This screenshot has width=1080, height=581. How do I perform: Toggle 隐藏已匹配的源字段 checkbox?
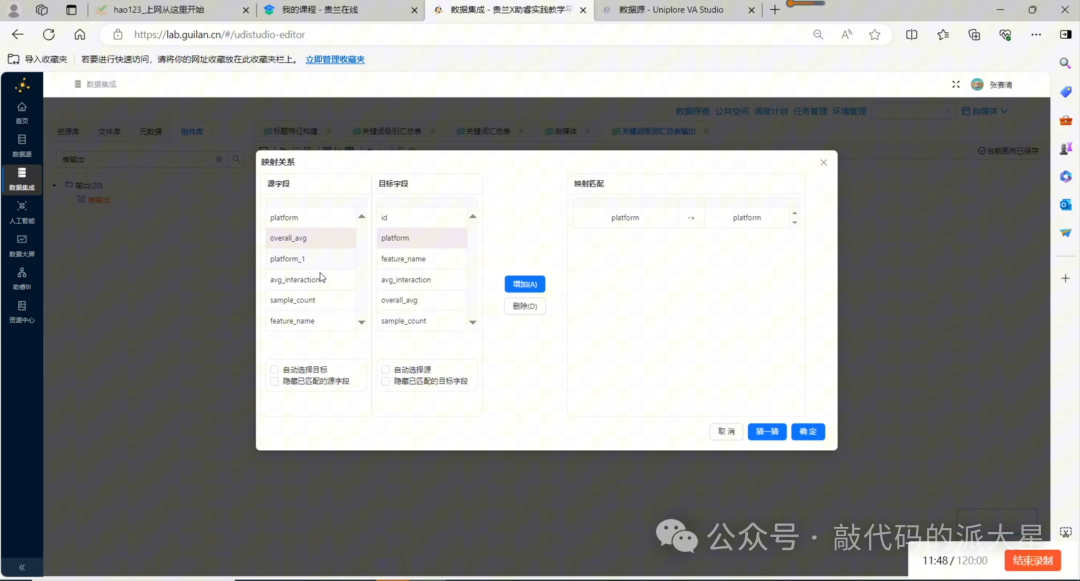pos(274,381)
